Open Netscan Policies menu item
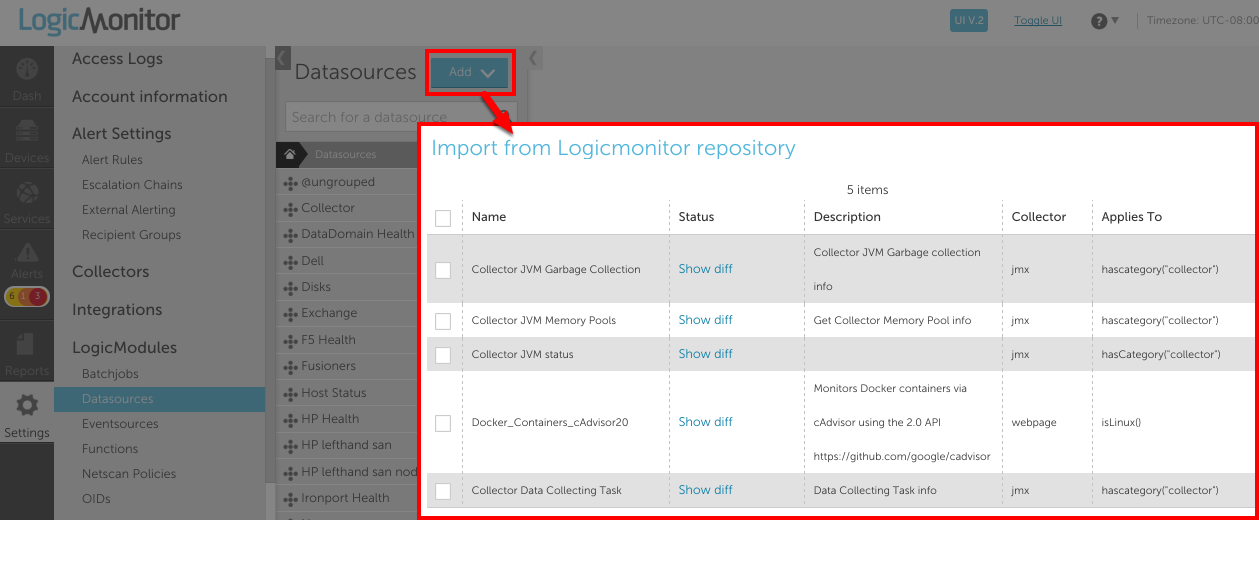This screenshot has width=1259, height=565. click(x=129, y=474)
